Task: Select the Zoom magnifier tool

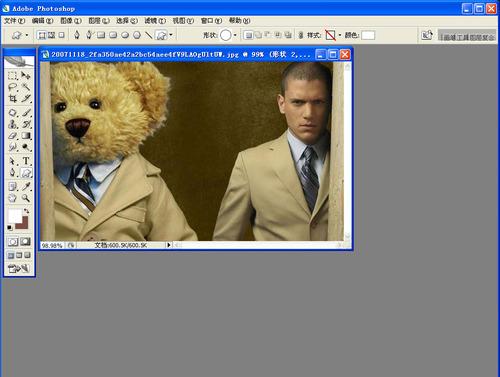Action: [26, 198]
